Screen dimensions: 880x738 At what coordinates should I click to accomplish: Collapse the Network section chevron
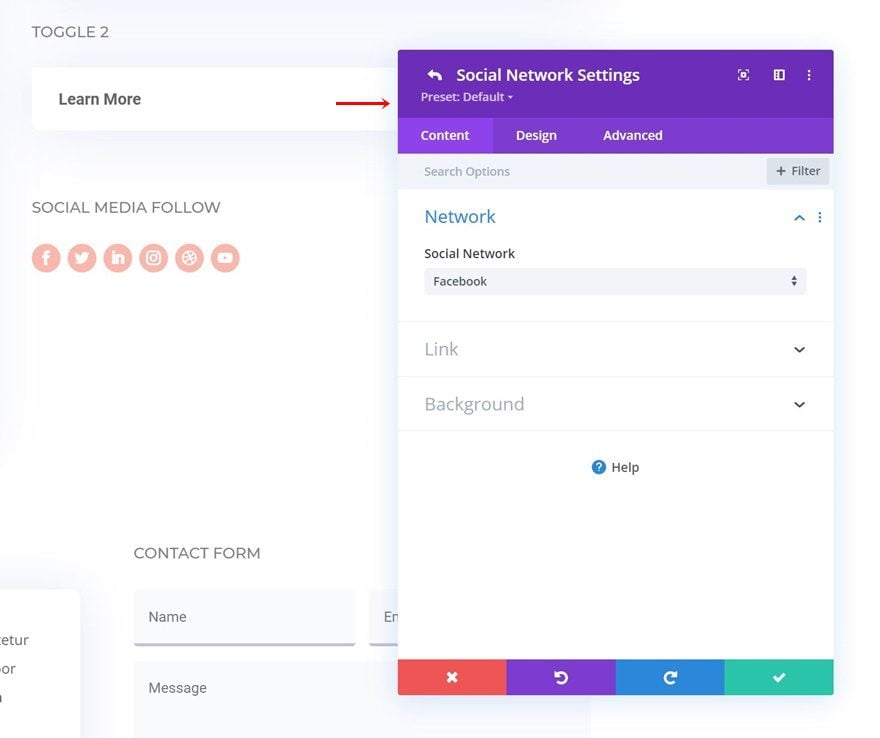pyautogui.click(x=799, y=218)
